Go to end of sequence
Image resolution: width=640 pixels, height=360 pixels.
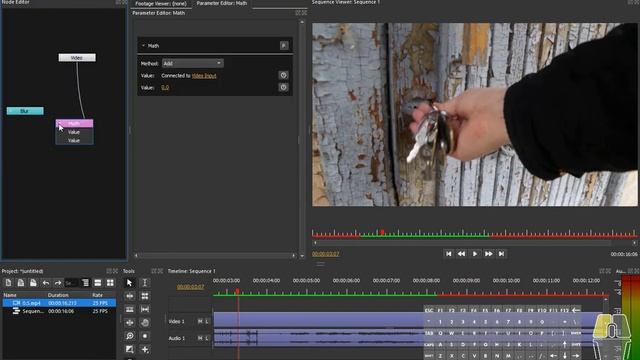pos(501,254)
